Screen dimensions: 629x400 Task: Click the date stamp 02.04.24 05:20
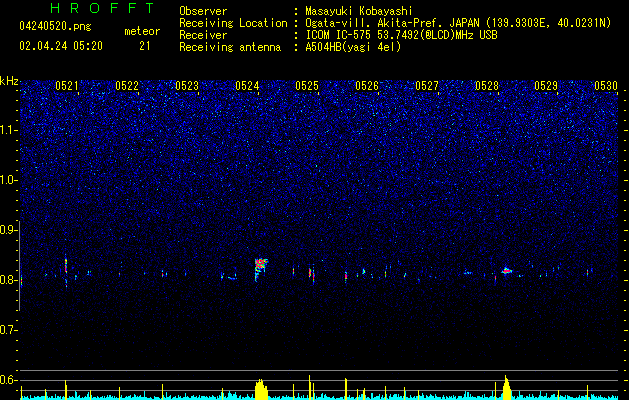point(61,46)
